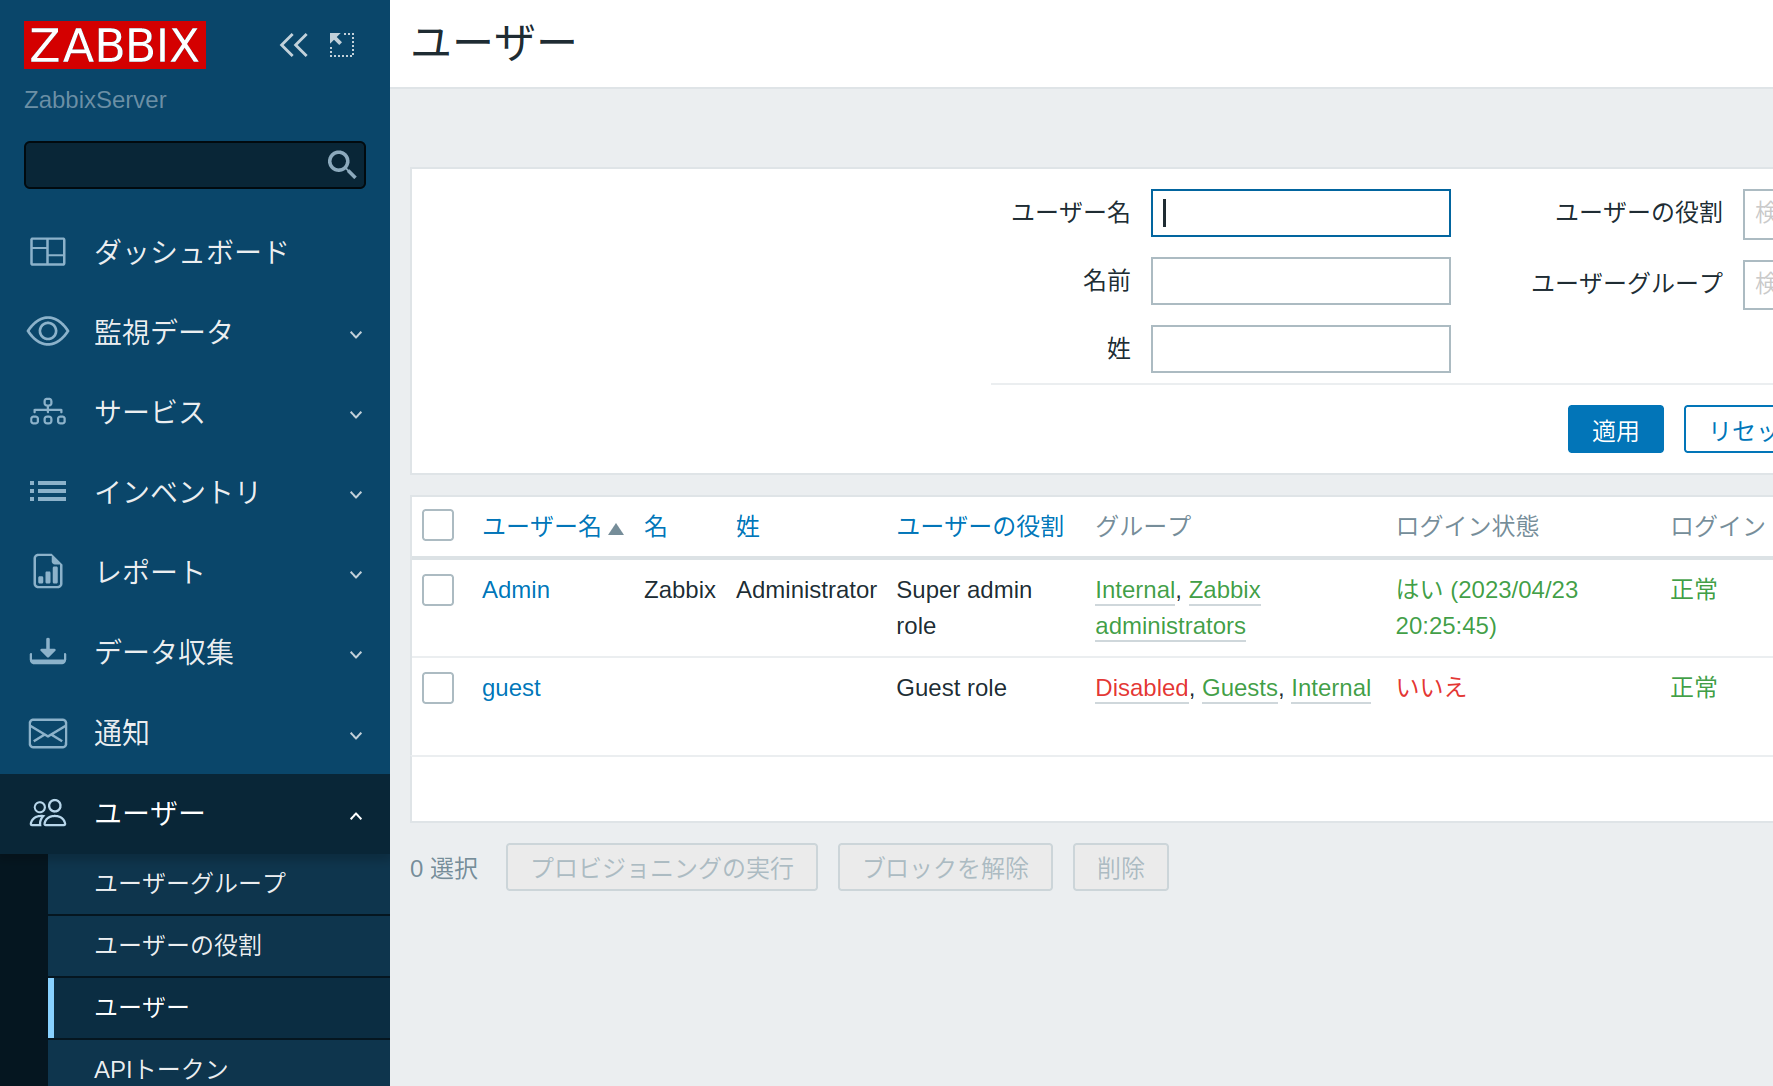Viewport: 1773px width, 1086px height.
Task: Open the ダッシュボード dashboard icon
Action: click(47, 252)
